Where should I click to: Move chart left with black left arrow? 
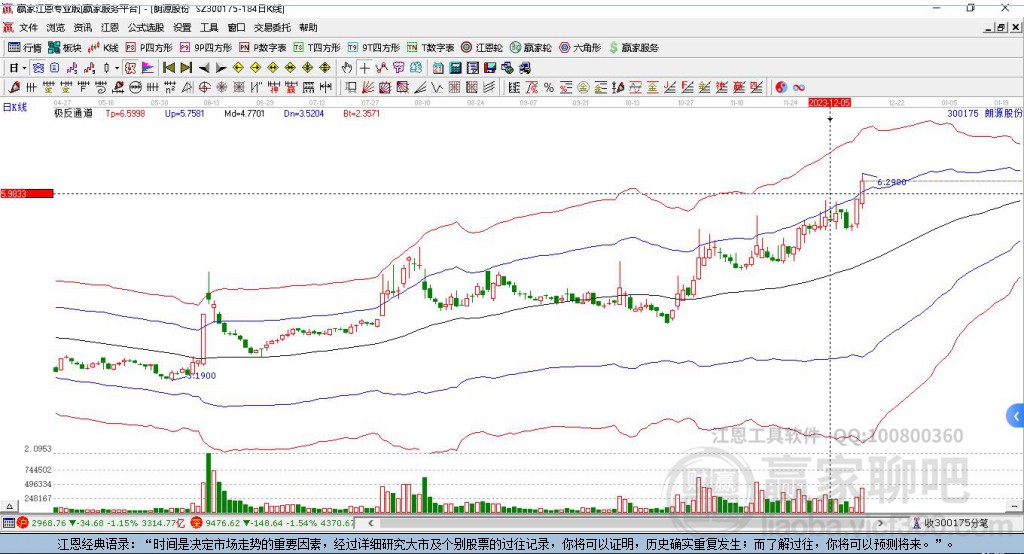(204, 68)
